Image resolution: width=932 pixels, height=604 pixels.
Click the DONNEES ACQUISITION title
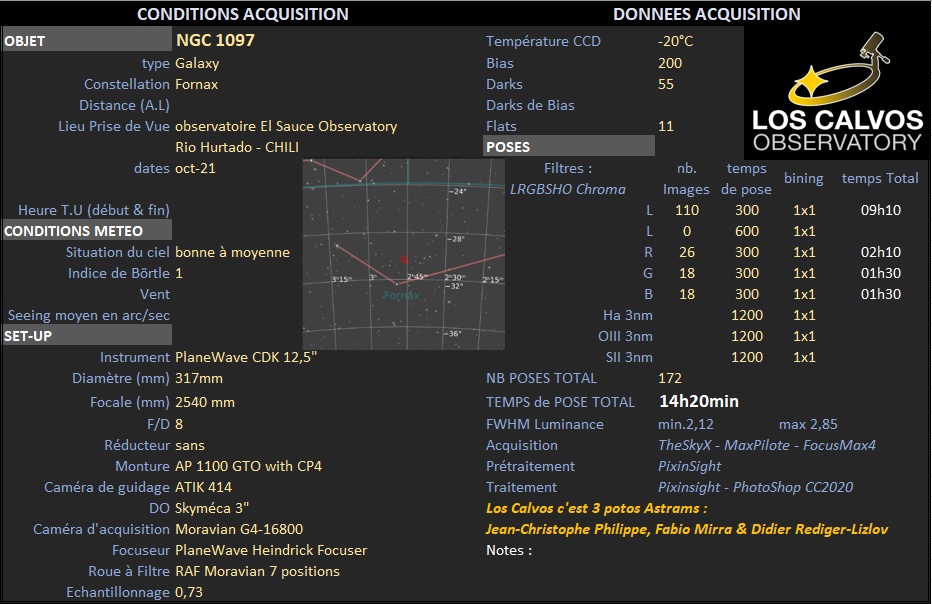click(707, 14)
